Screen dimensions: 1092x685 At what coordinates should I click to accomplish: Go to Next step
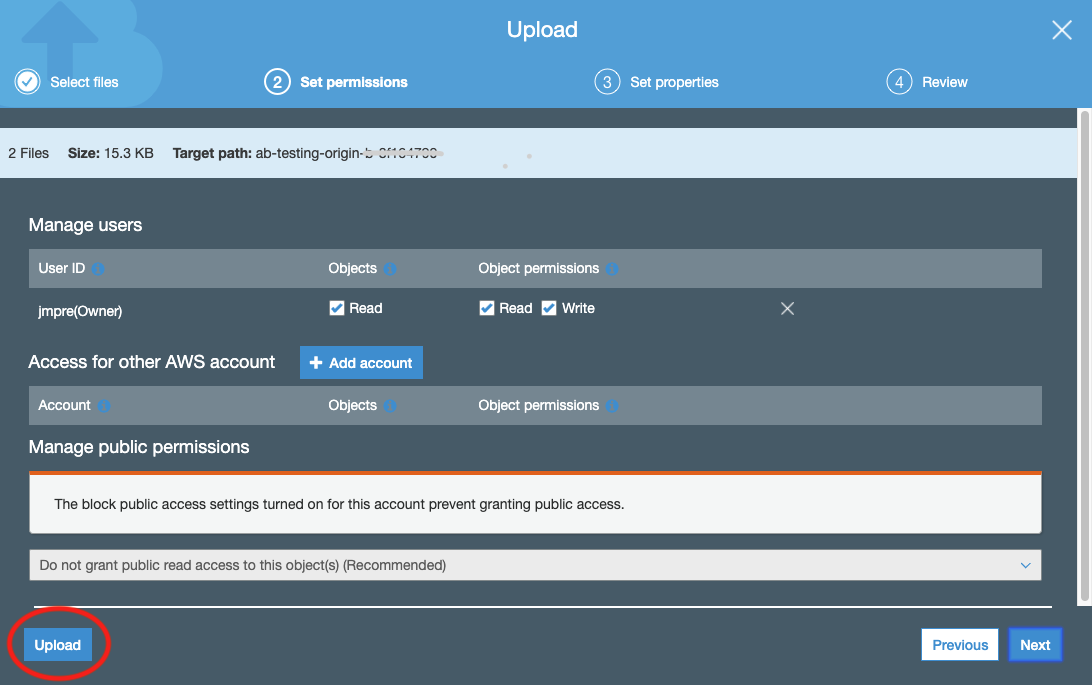tap(1035, 645)
